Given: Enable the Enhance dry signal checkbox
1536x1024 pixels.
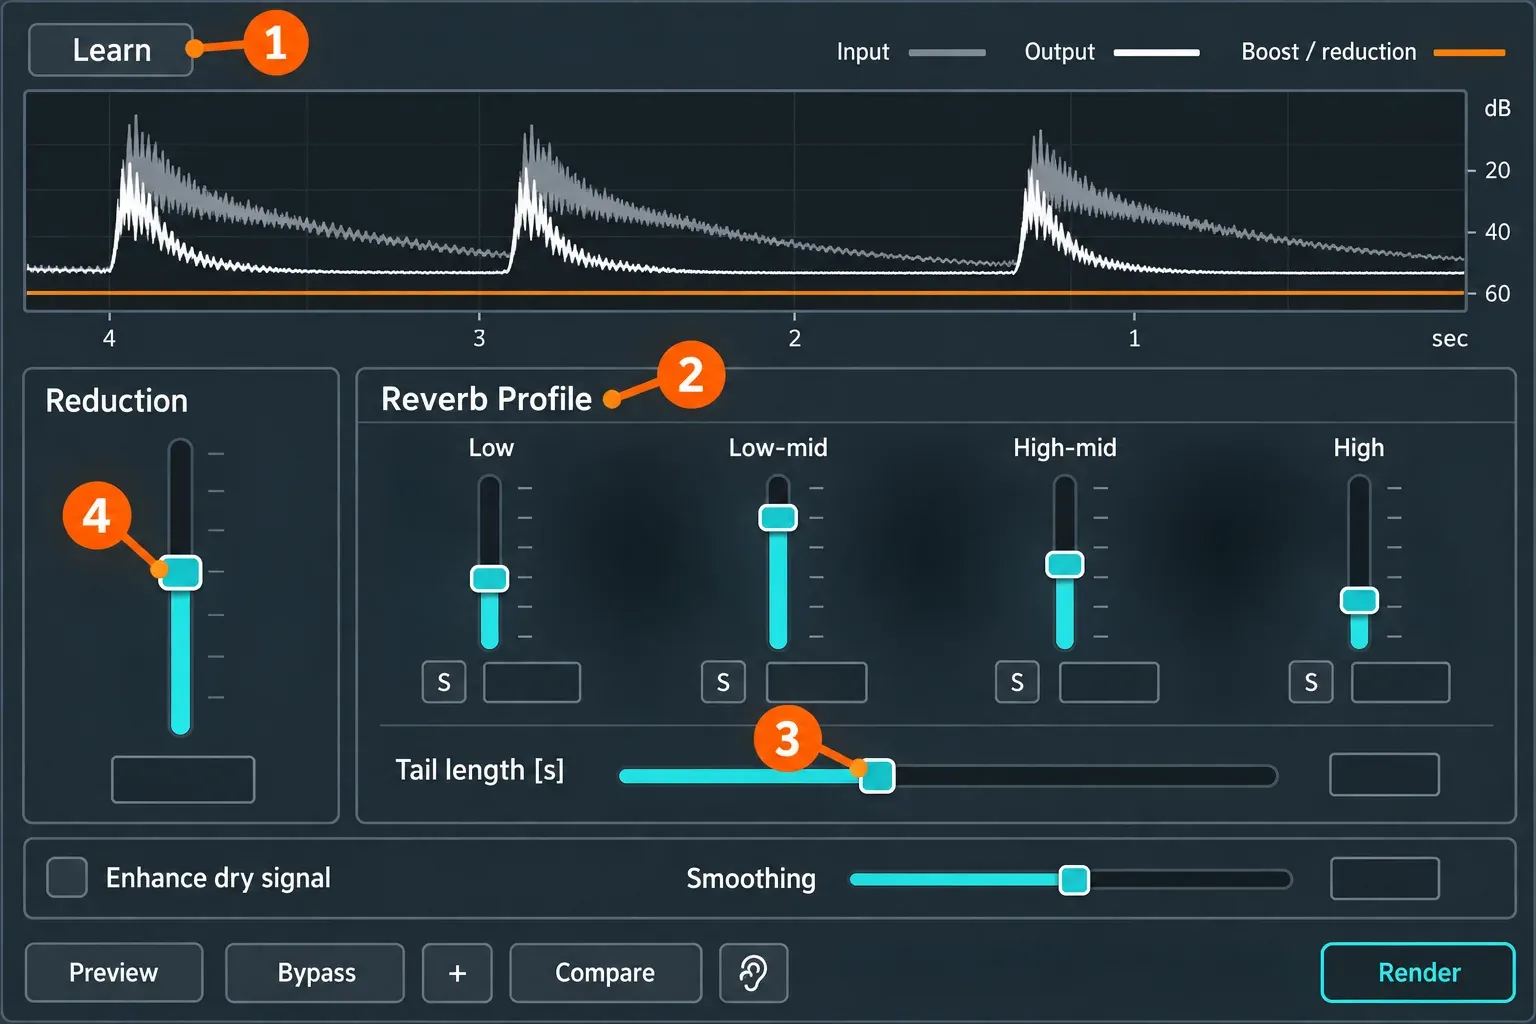Looking at the screenshot, I should pos(67,877).
